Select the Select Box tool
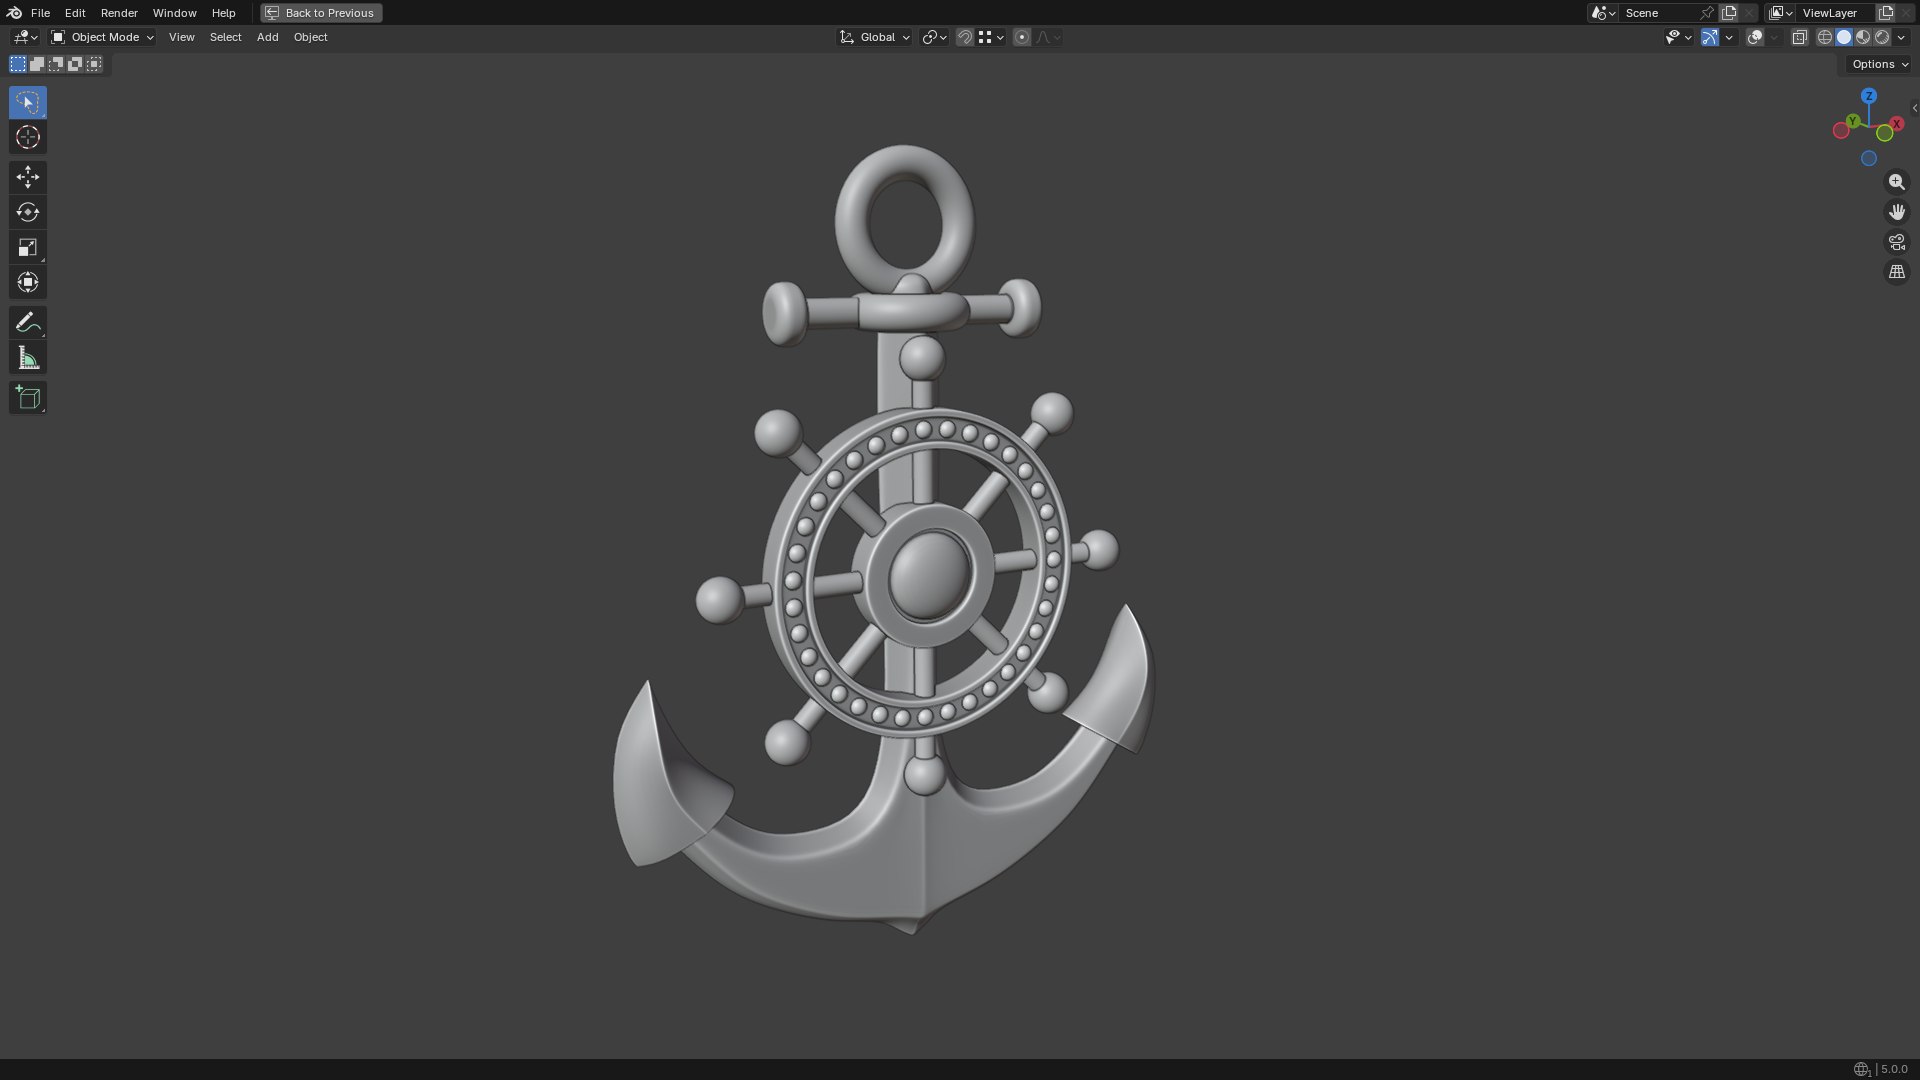Image resolution: width=1920 pixels, height=1080 pixels. (x=27, y=102)
